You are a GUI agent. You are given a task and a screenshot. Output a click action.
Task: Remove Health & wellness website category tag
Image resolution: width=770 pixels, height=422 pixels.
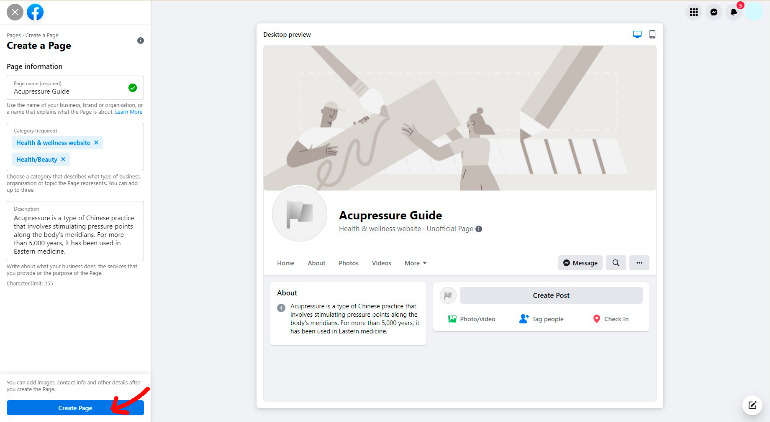click(96, 142)
